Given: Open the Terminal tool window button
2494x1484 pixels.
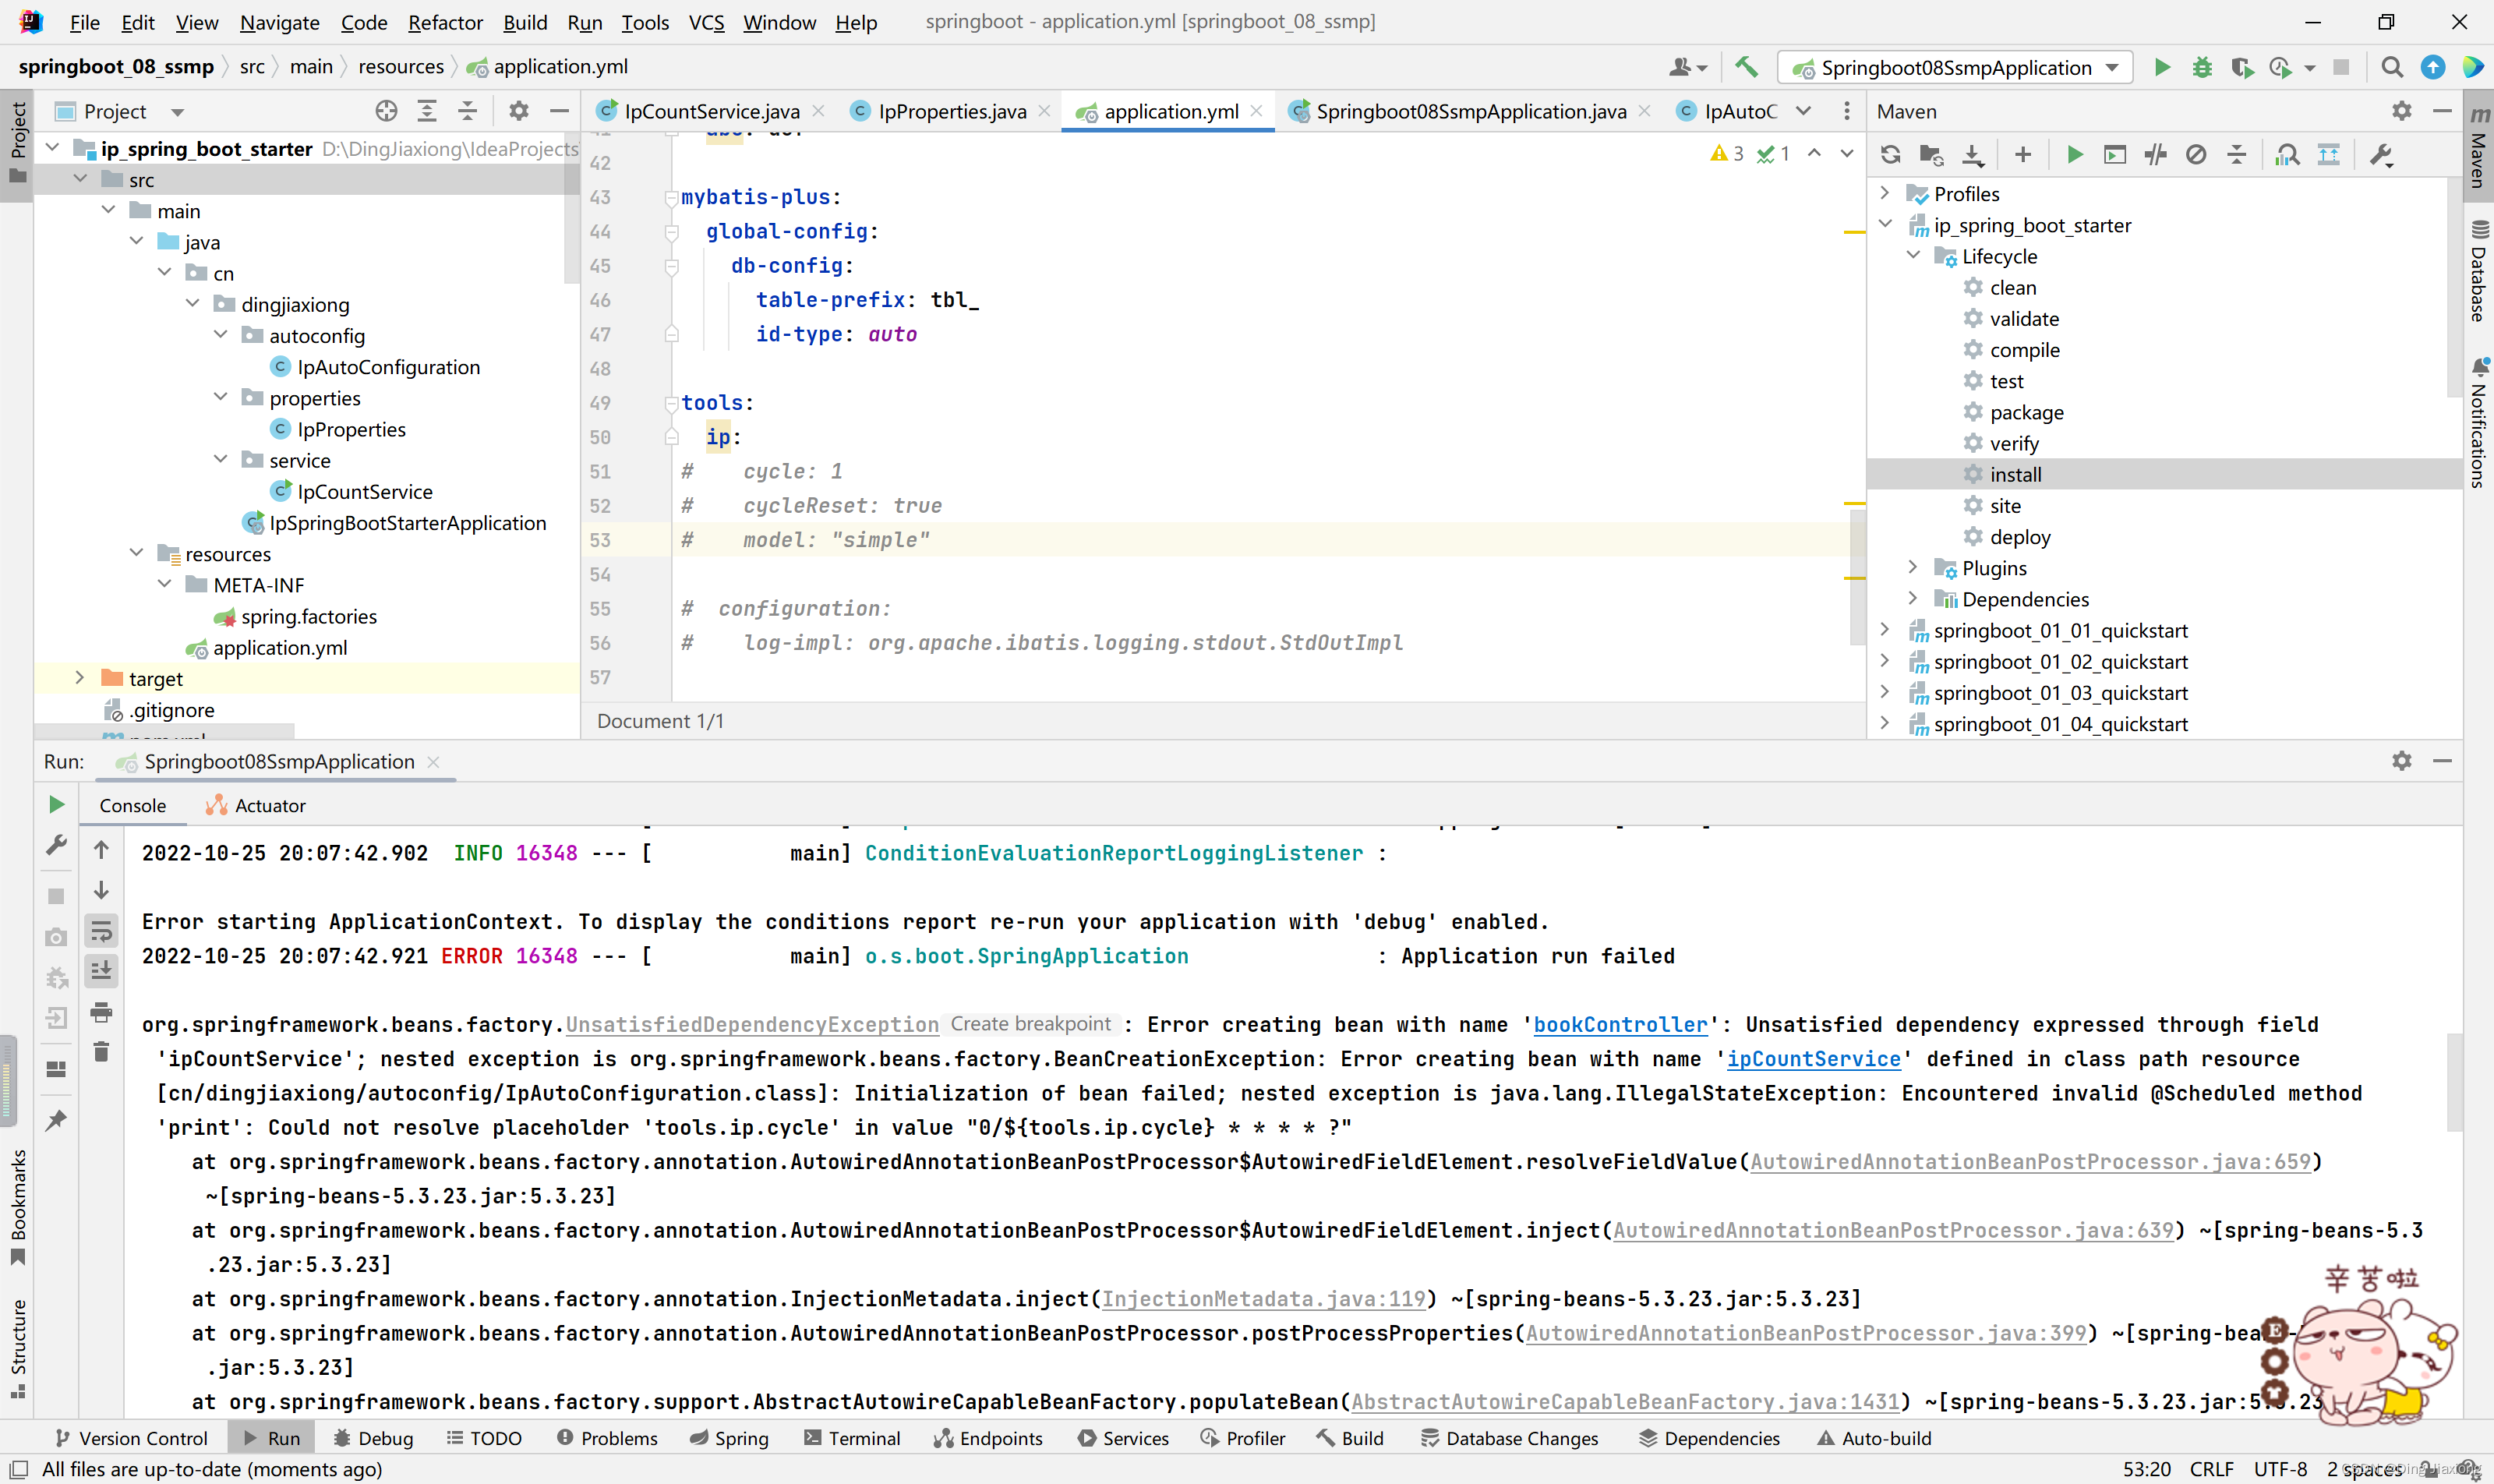Looking at the screenshot, I should (852, 1438).
